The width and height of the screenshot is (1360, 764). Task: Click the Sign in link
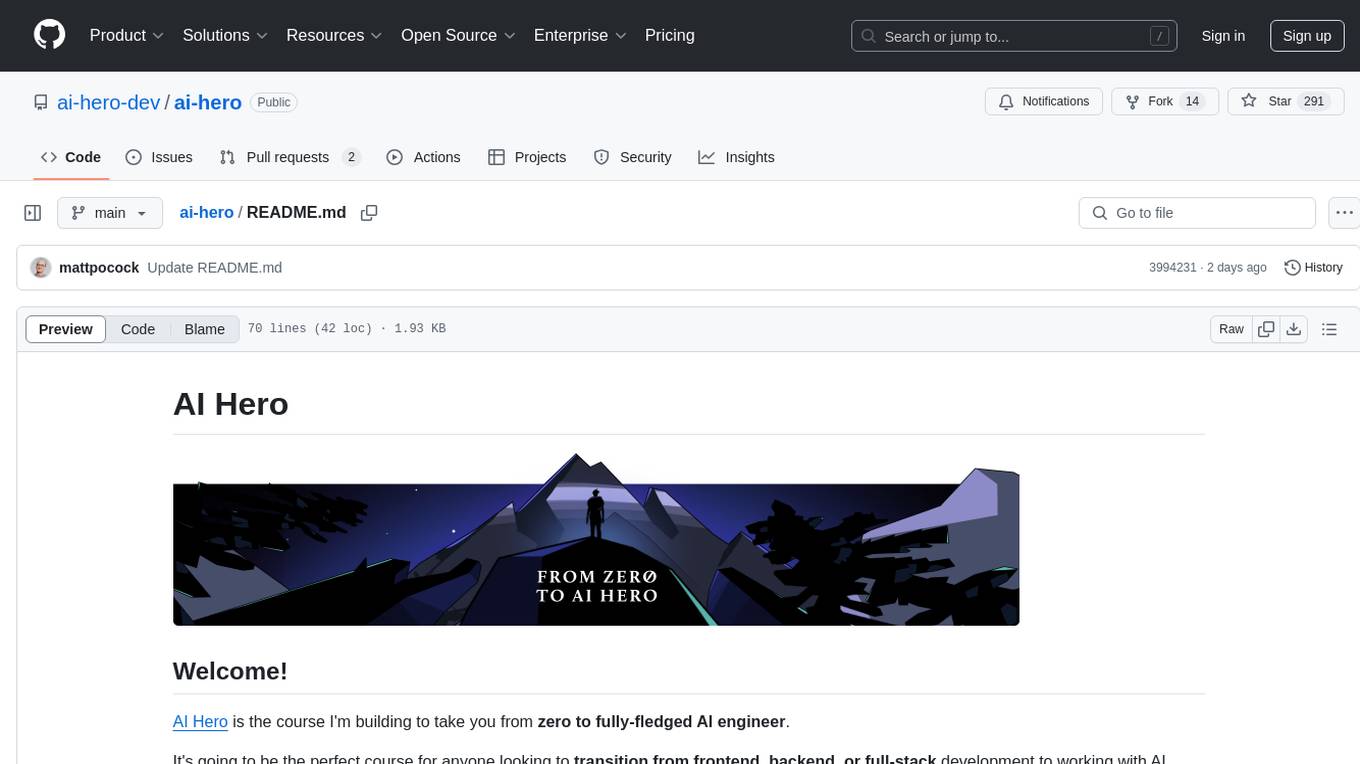click(1223, 36)
